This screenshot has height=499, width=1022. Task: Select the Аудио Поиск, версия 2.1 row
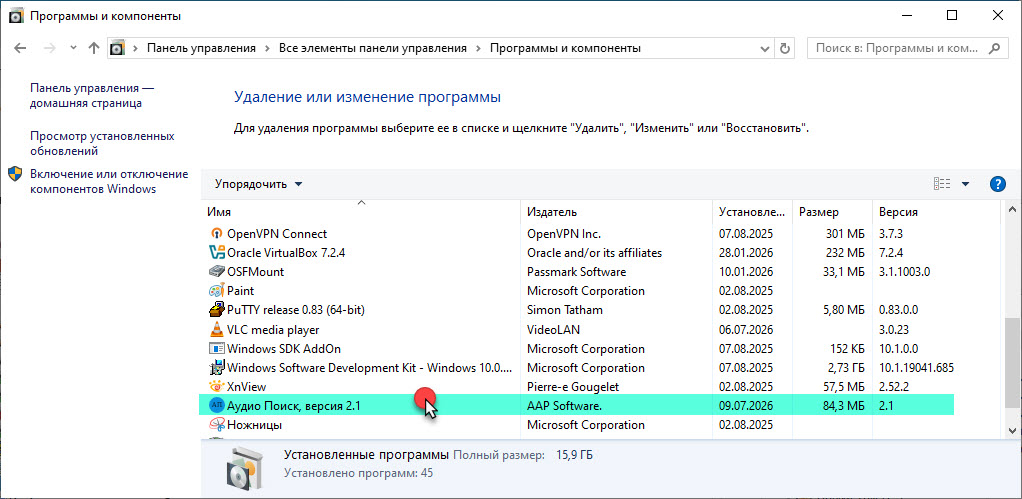tap(577, 405)
